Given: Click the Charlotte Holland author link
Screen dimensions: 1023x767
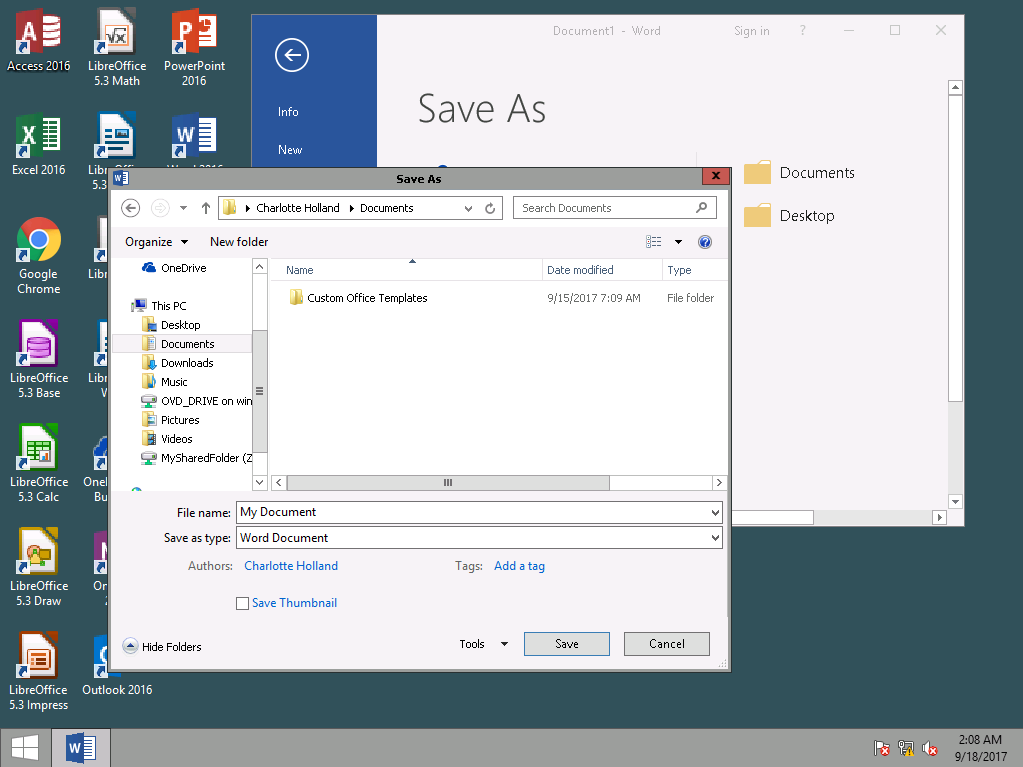Looking at the screenshot, I should click(291, 565).
